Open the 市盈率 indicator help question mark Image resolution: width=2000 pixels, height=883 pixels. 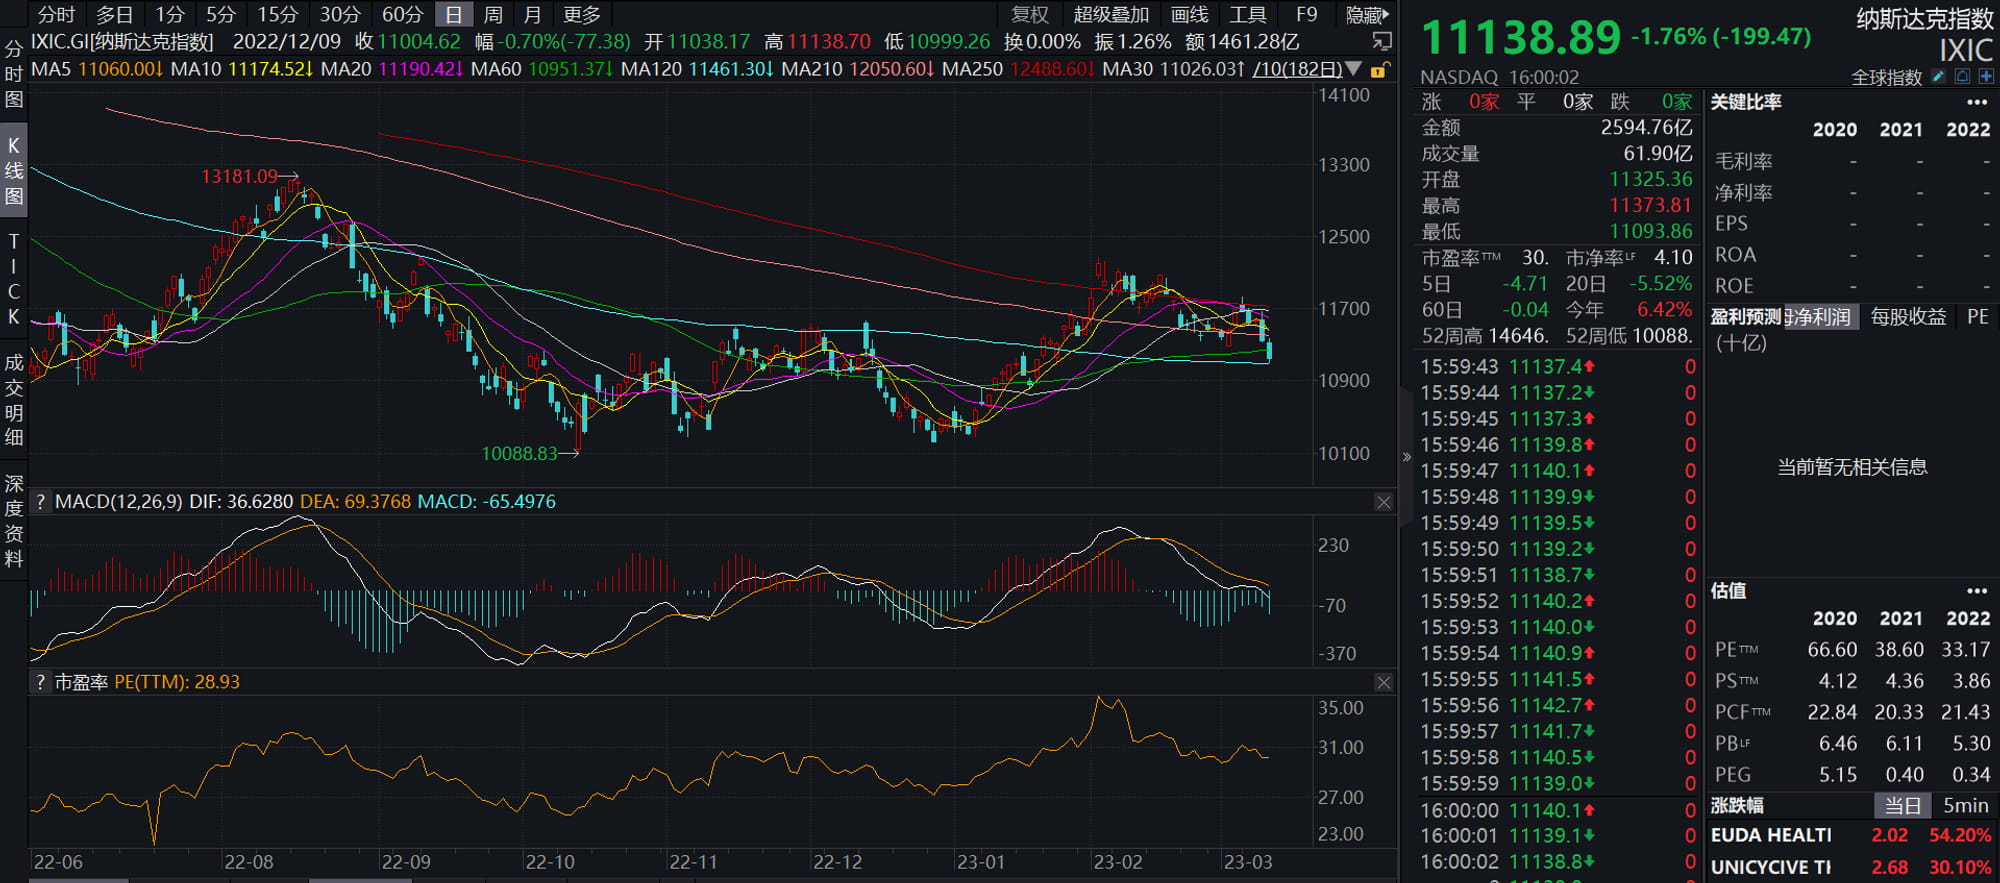(40, 682)
